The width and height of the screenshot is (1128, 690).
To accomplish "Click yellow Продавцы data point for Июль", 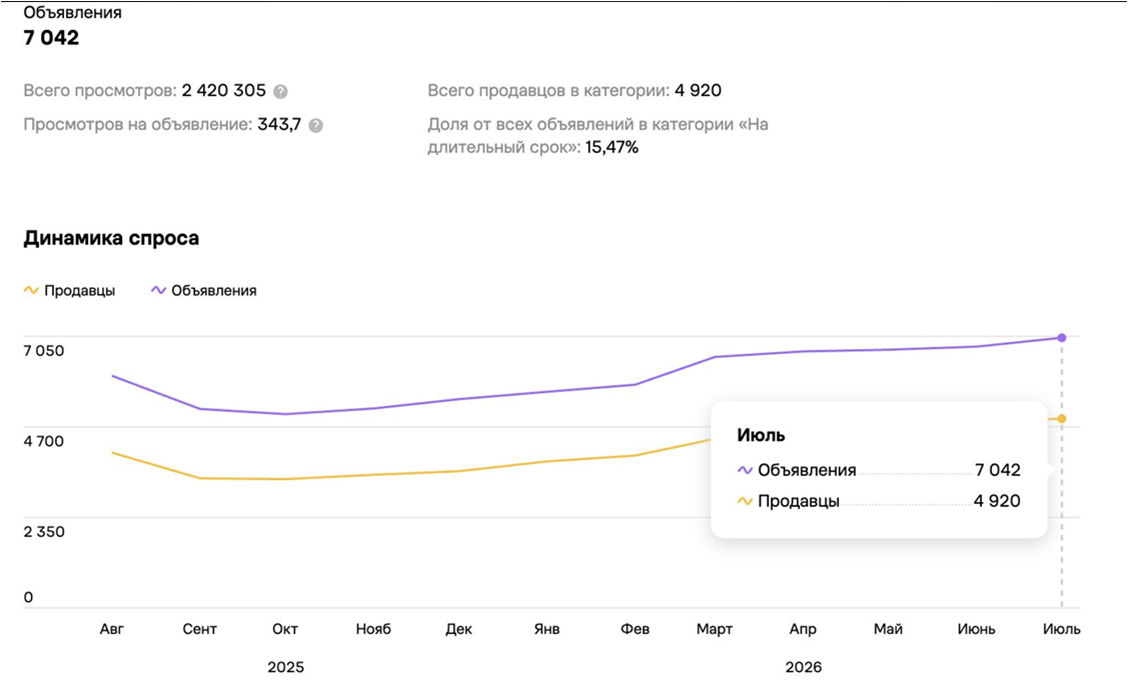I will tap(1062, 419).
